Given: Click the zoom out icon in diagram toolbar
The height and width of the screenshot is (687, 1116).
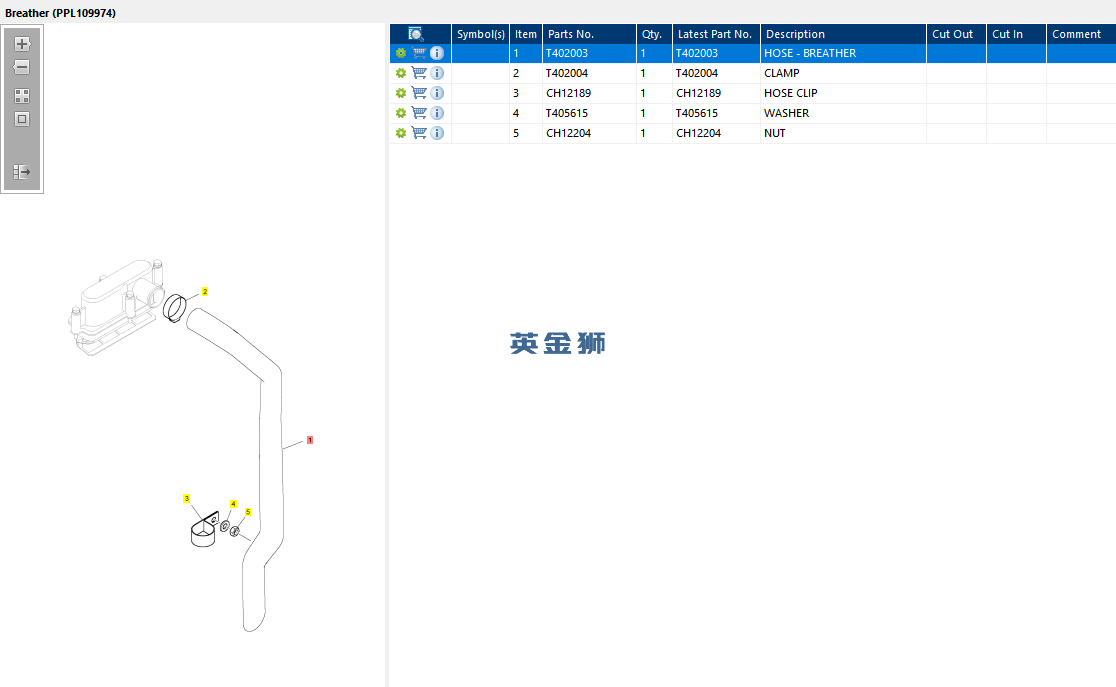Looking at the screenshot, I should coord(22,67).
